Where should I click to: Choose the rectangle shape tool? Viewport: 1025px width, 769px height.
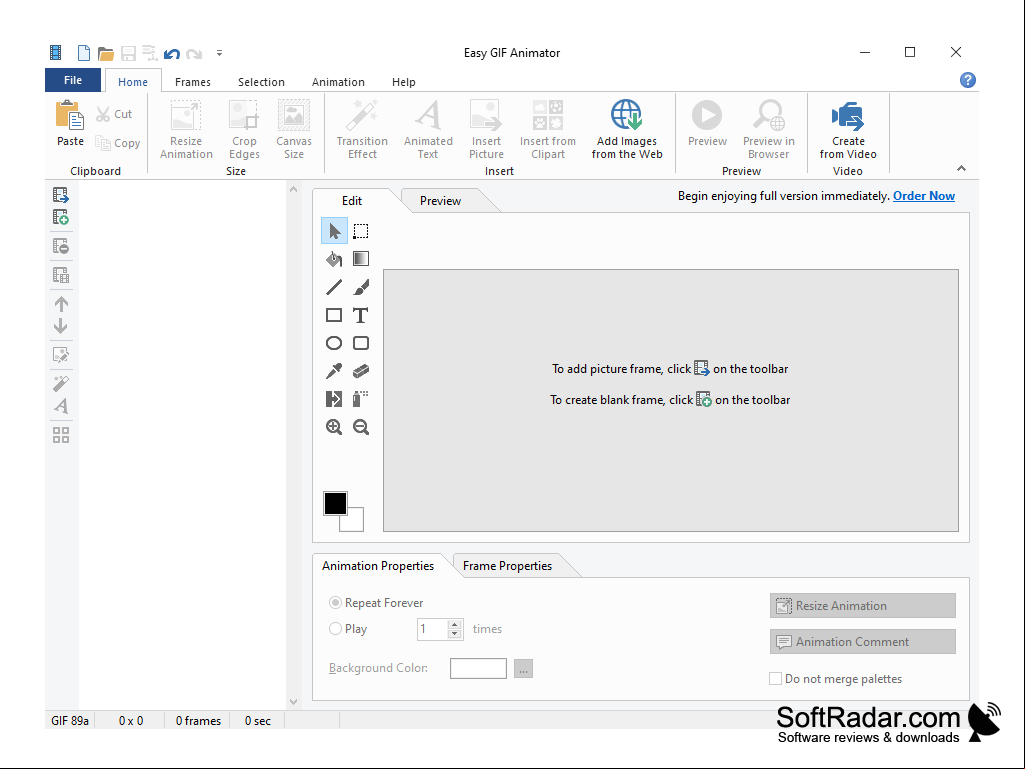point(334,315)
